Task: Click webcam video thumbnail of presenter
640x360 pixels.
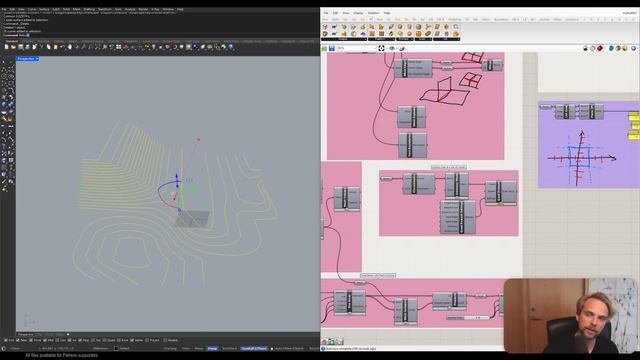Action: (x=571, y=316)
